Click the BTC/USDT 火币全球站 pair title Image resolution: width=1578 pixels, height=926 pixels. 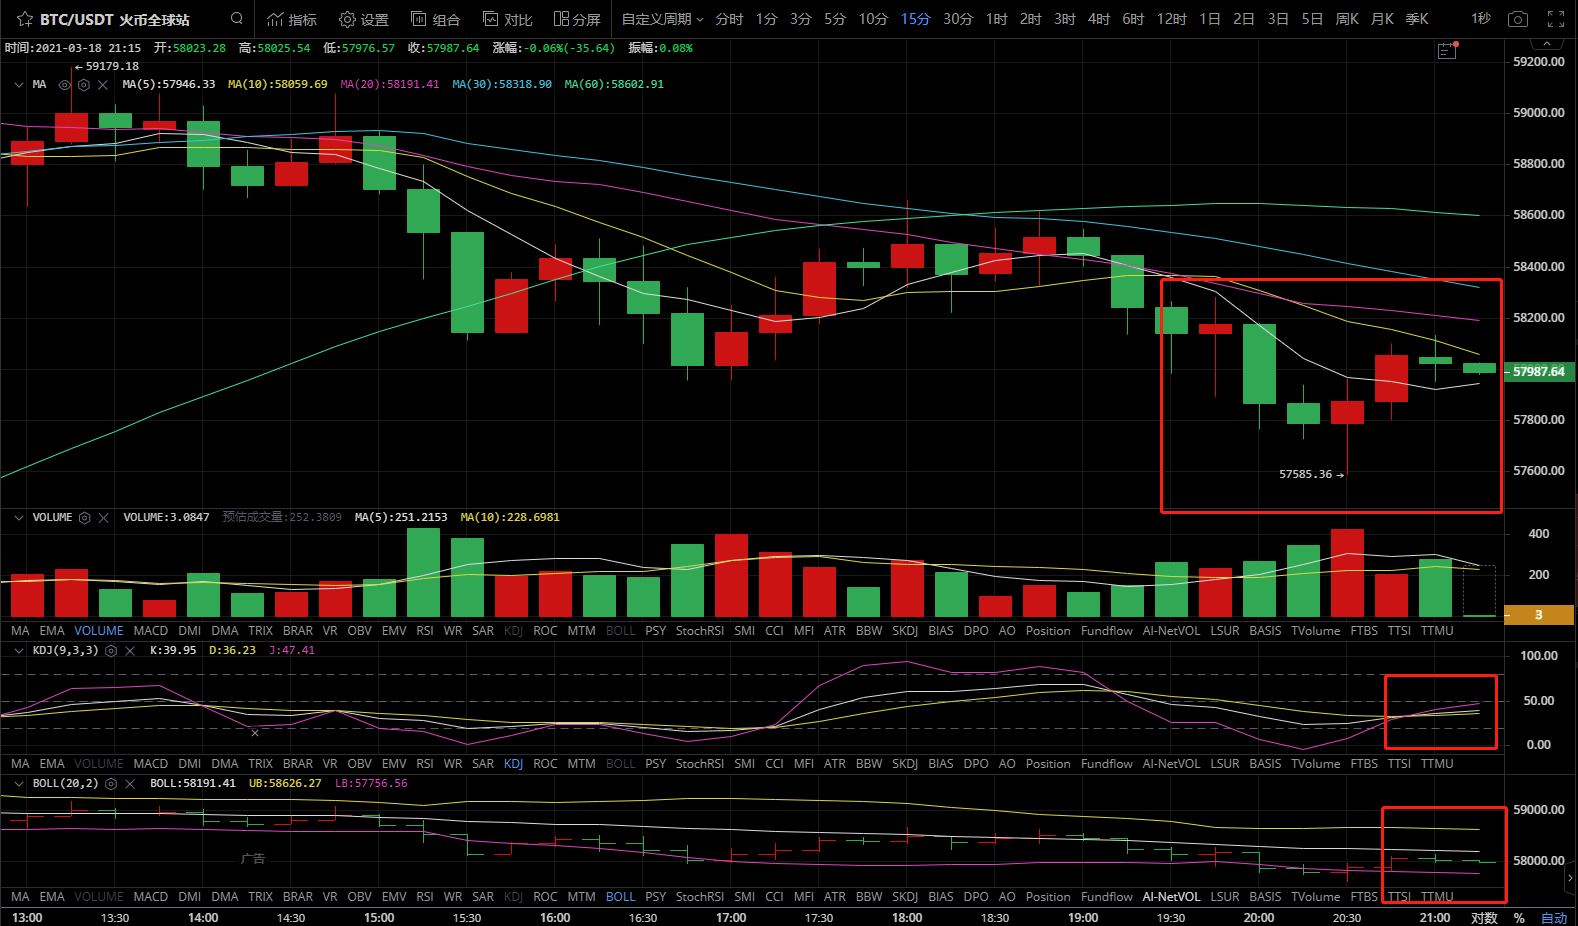[115, 20]
